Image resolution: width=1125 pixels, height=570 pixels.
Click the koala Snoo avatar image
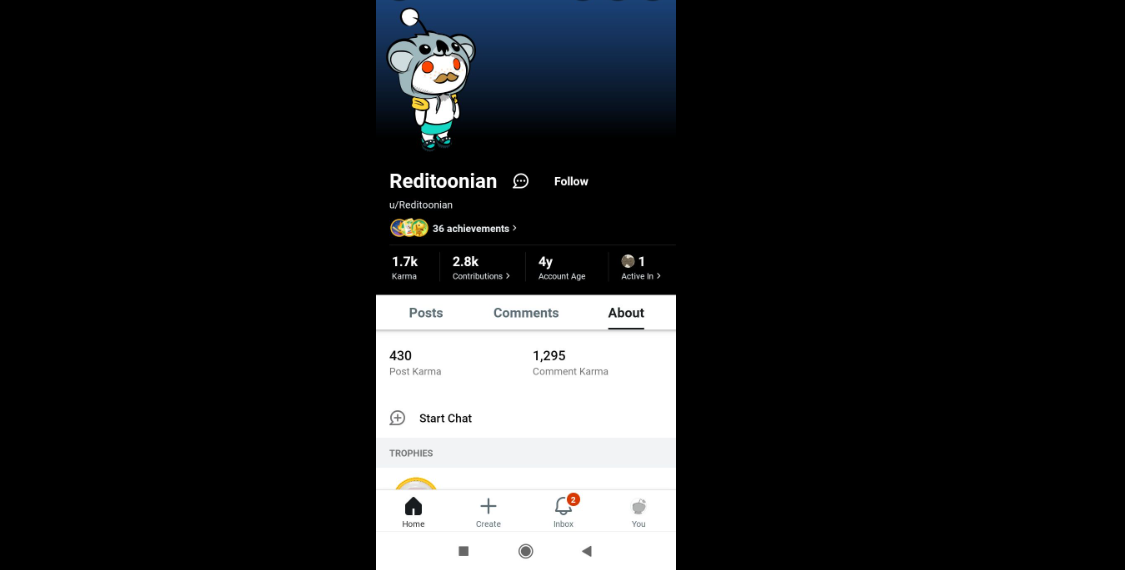(431, 79)
